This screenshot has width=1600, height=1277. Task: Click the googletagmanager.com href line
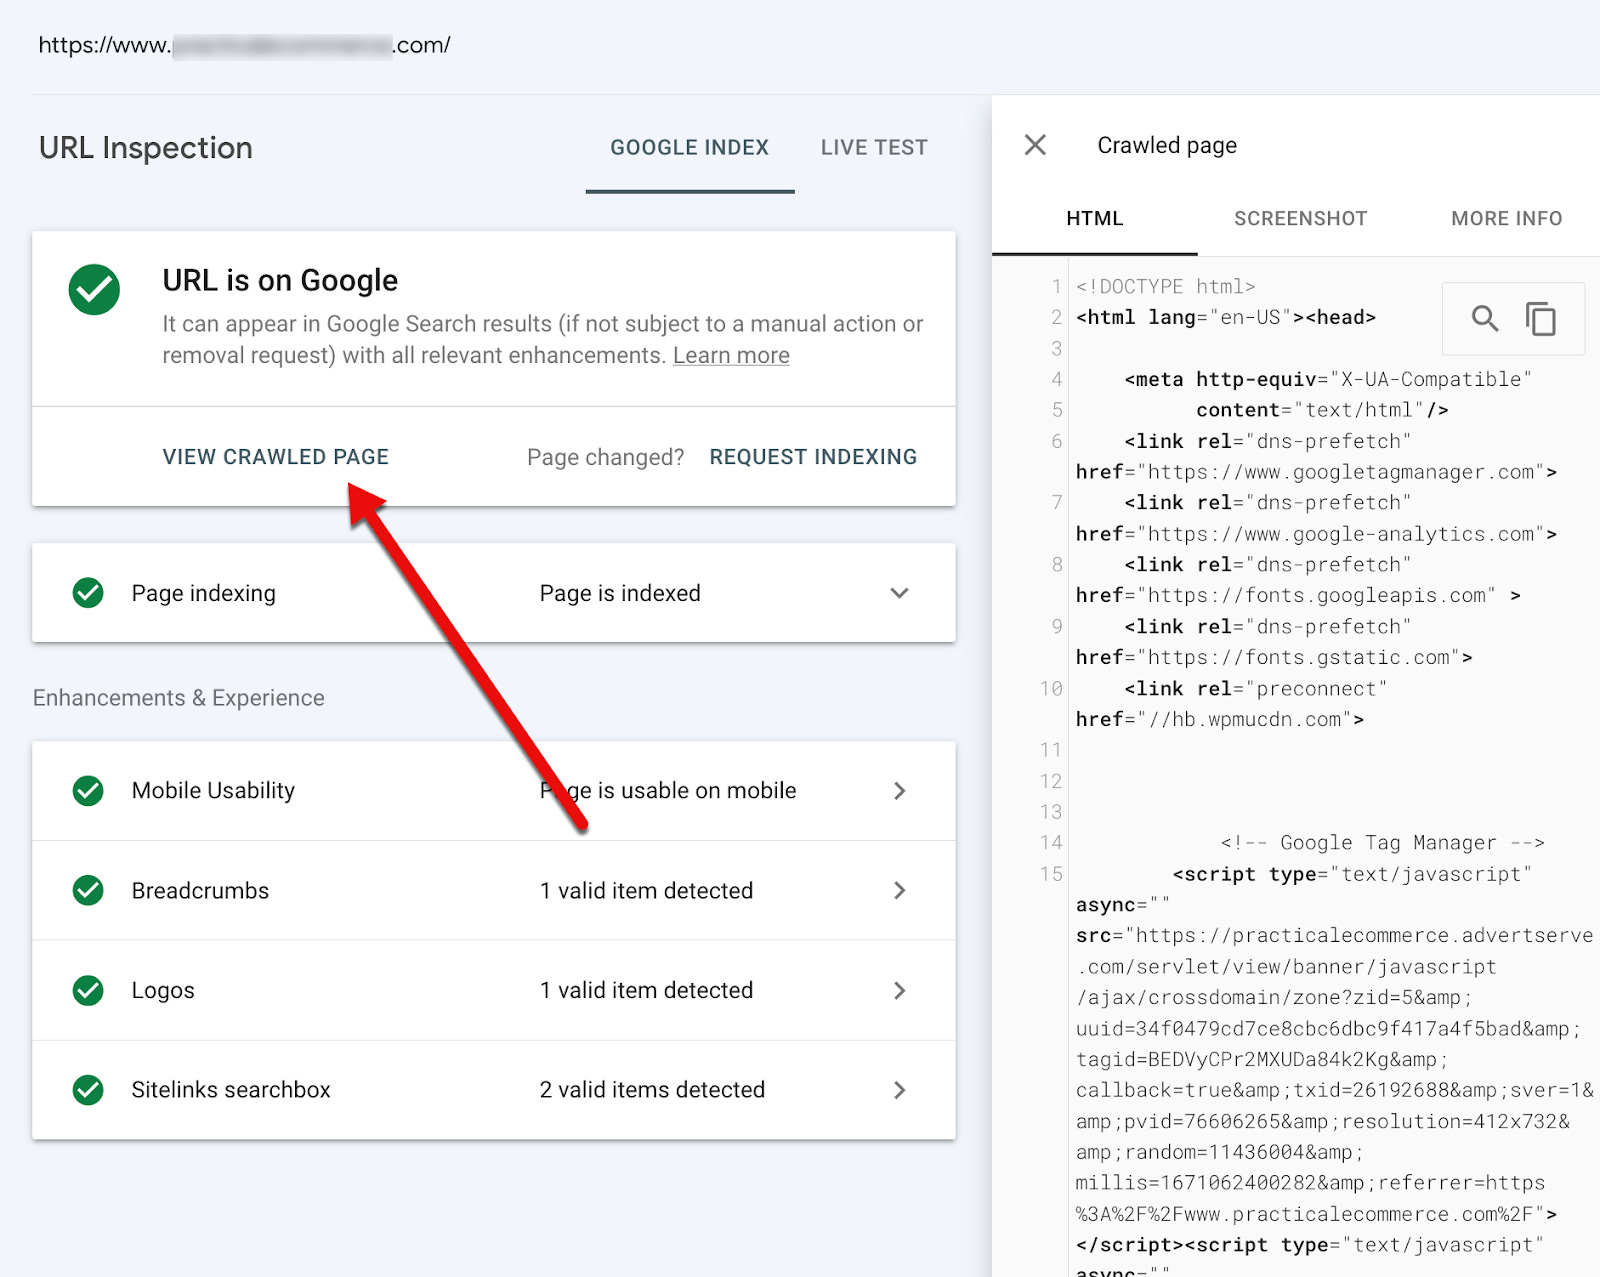(1316, 472)
